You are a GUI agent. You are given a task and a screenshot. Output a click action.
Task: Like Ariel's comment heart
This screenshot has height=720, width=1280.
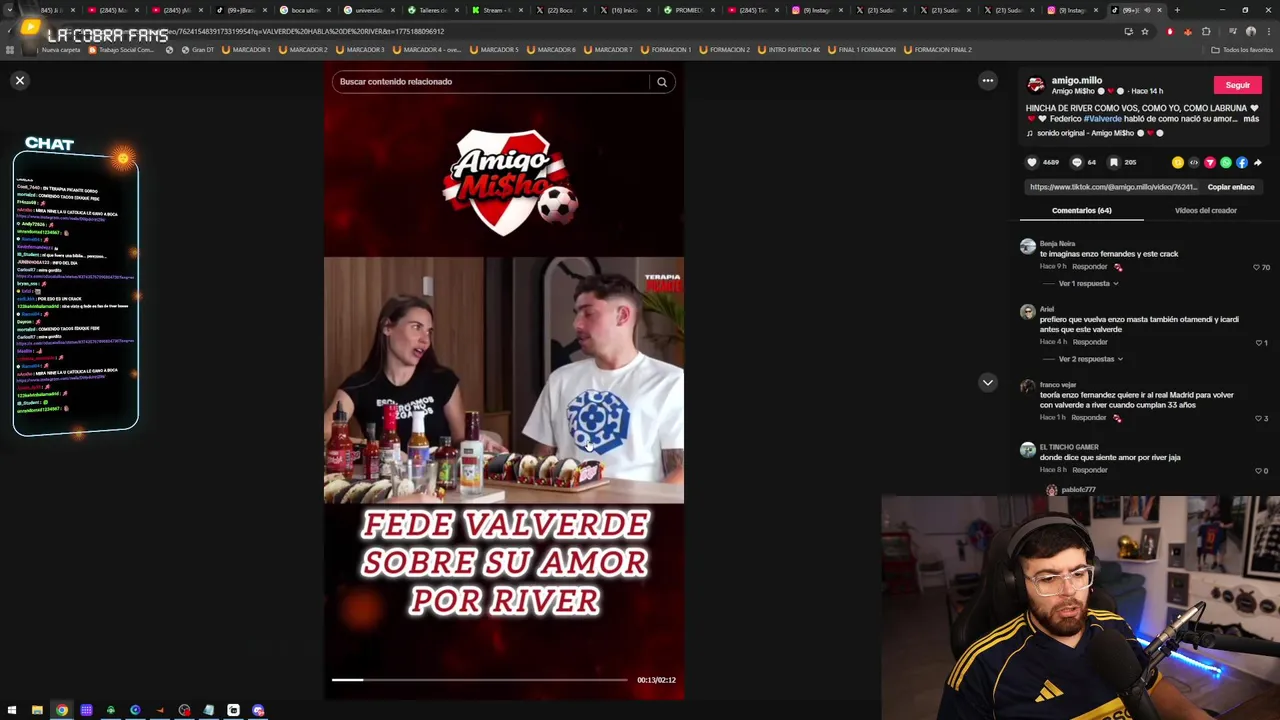tap(1259, 343)
